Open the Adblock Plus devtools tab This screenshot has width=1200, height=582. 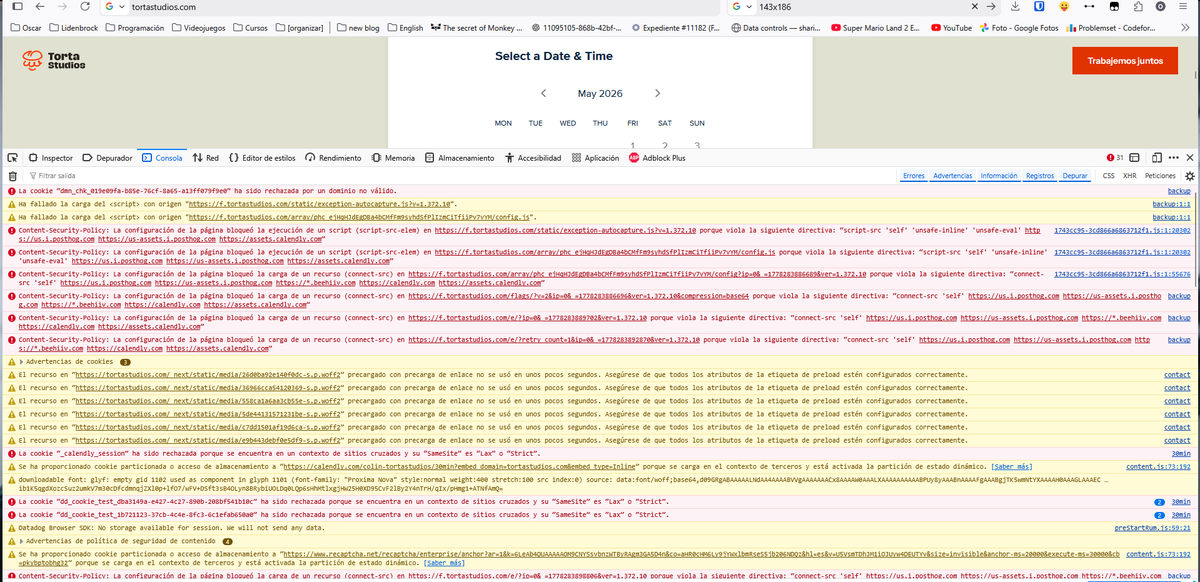[x=657, y=158]
